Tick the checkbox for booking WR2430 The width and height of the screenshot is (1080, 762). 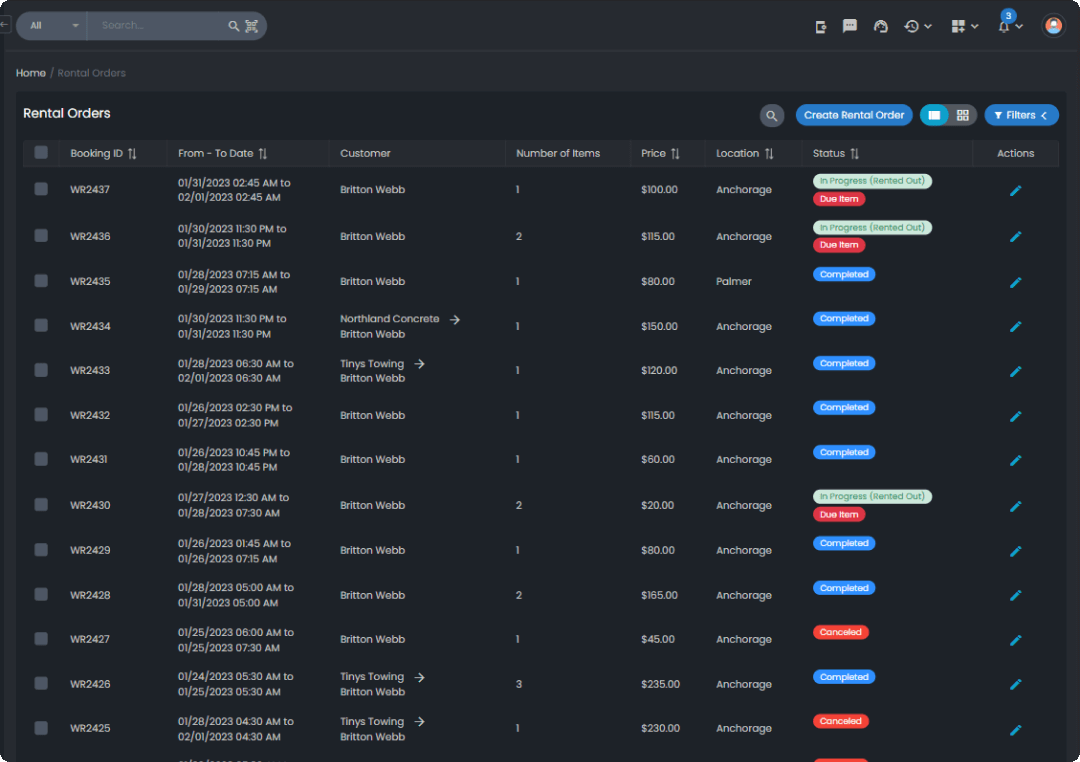coord(41,505)
